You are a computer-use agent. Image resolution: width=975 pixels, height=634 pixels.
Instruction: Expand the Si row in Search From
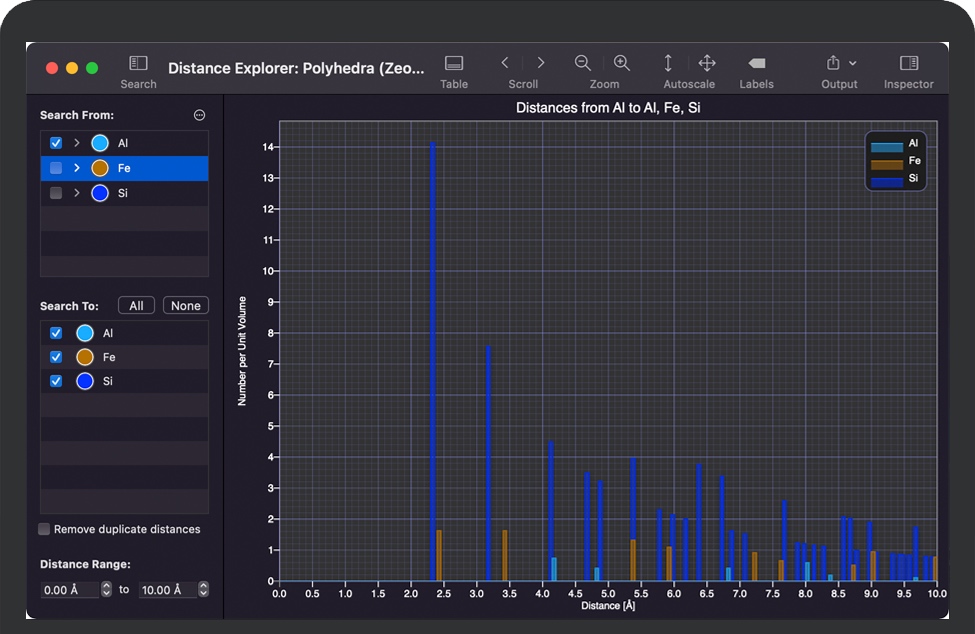pyautogui.click(x=77, y=193)
